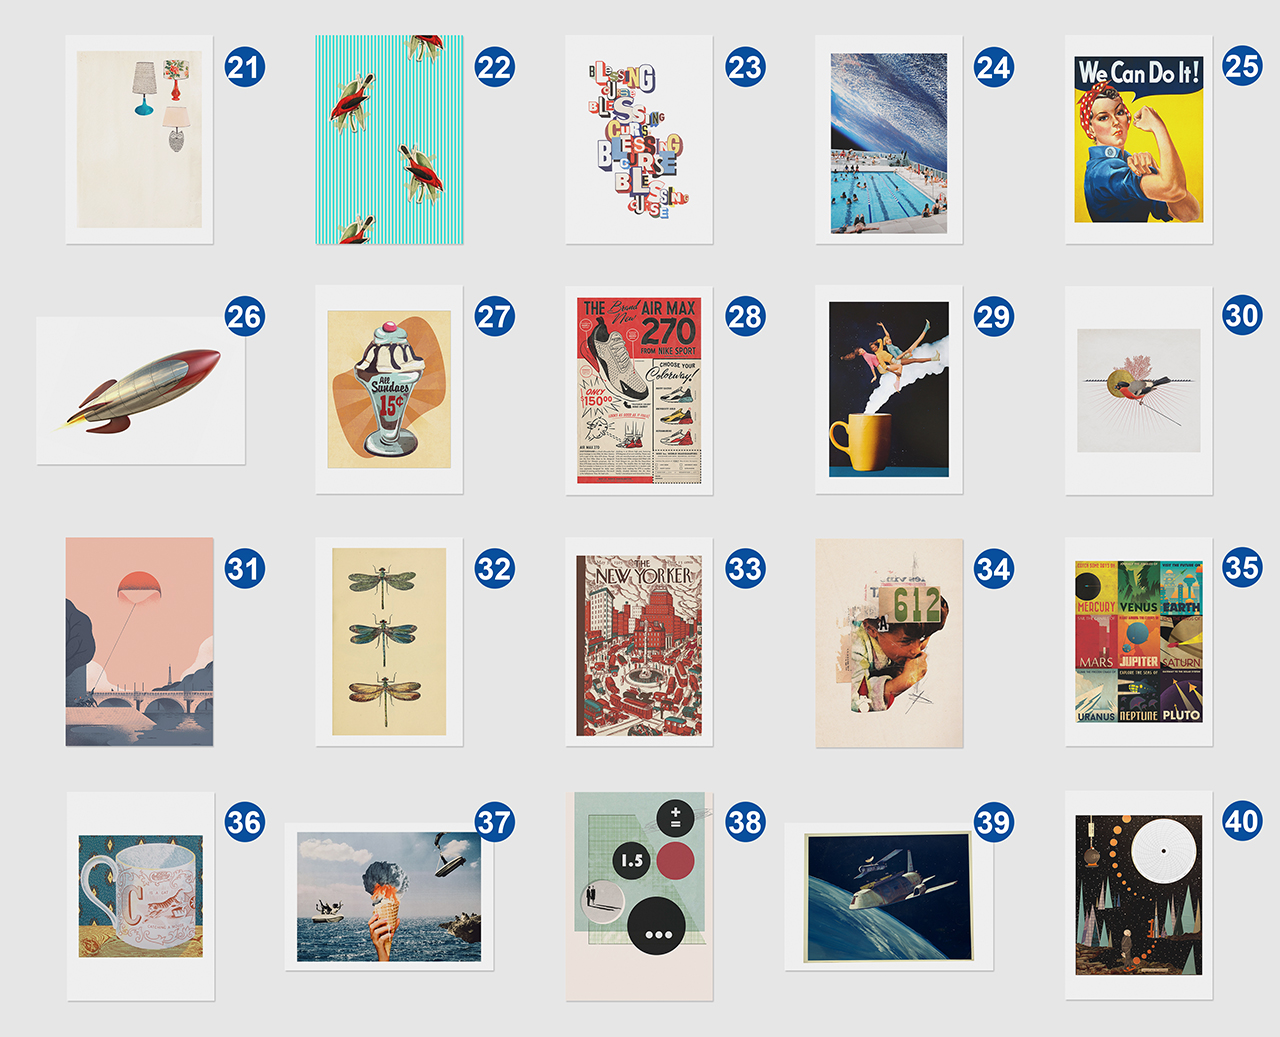Screen dimensions: 1280x1037
Task: Open the planets travel poster grid
Action: click(1139, 642)
